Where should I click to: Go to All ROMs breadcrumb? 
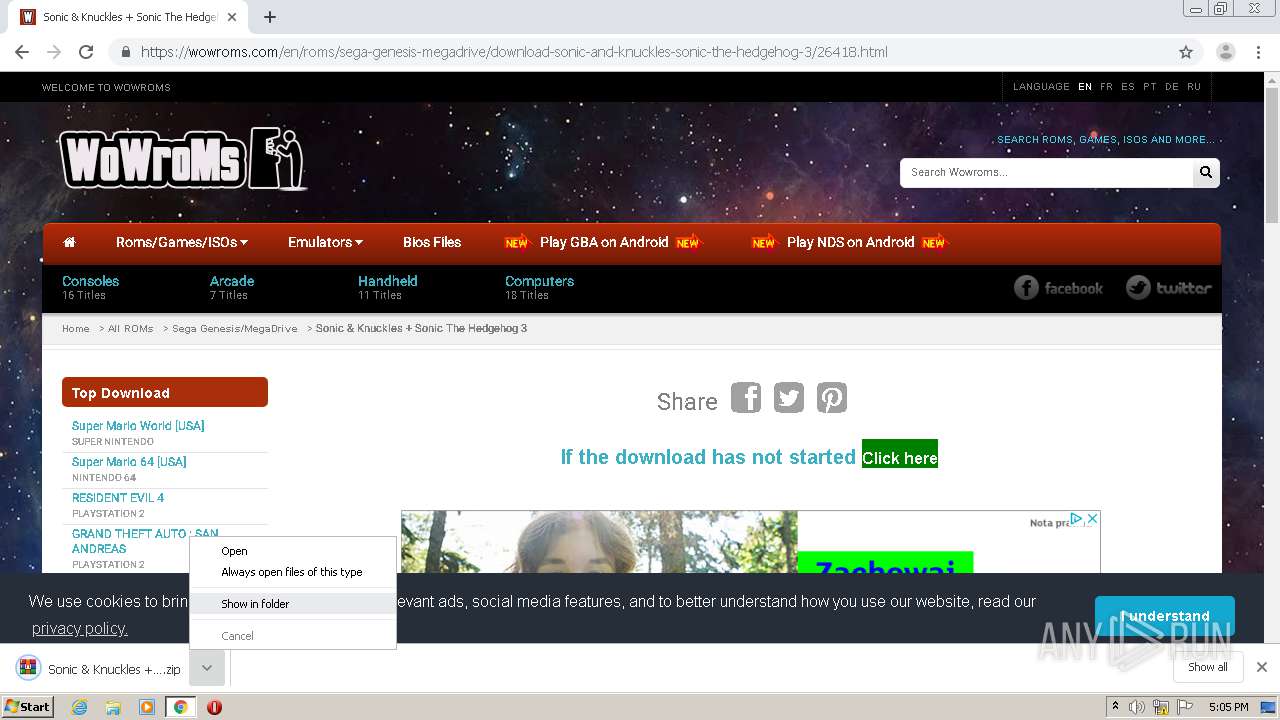(x=131, y=329)
